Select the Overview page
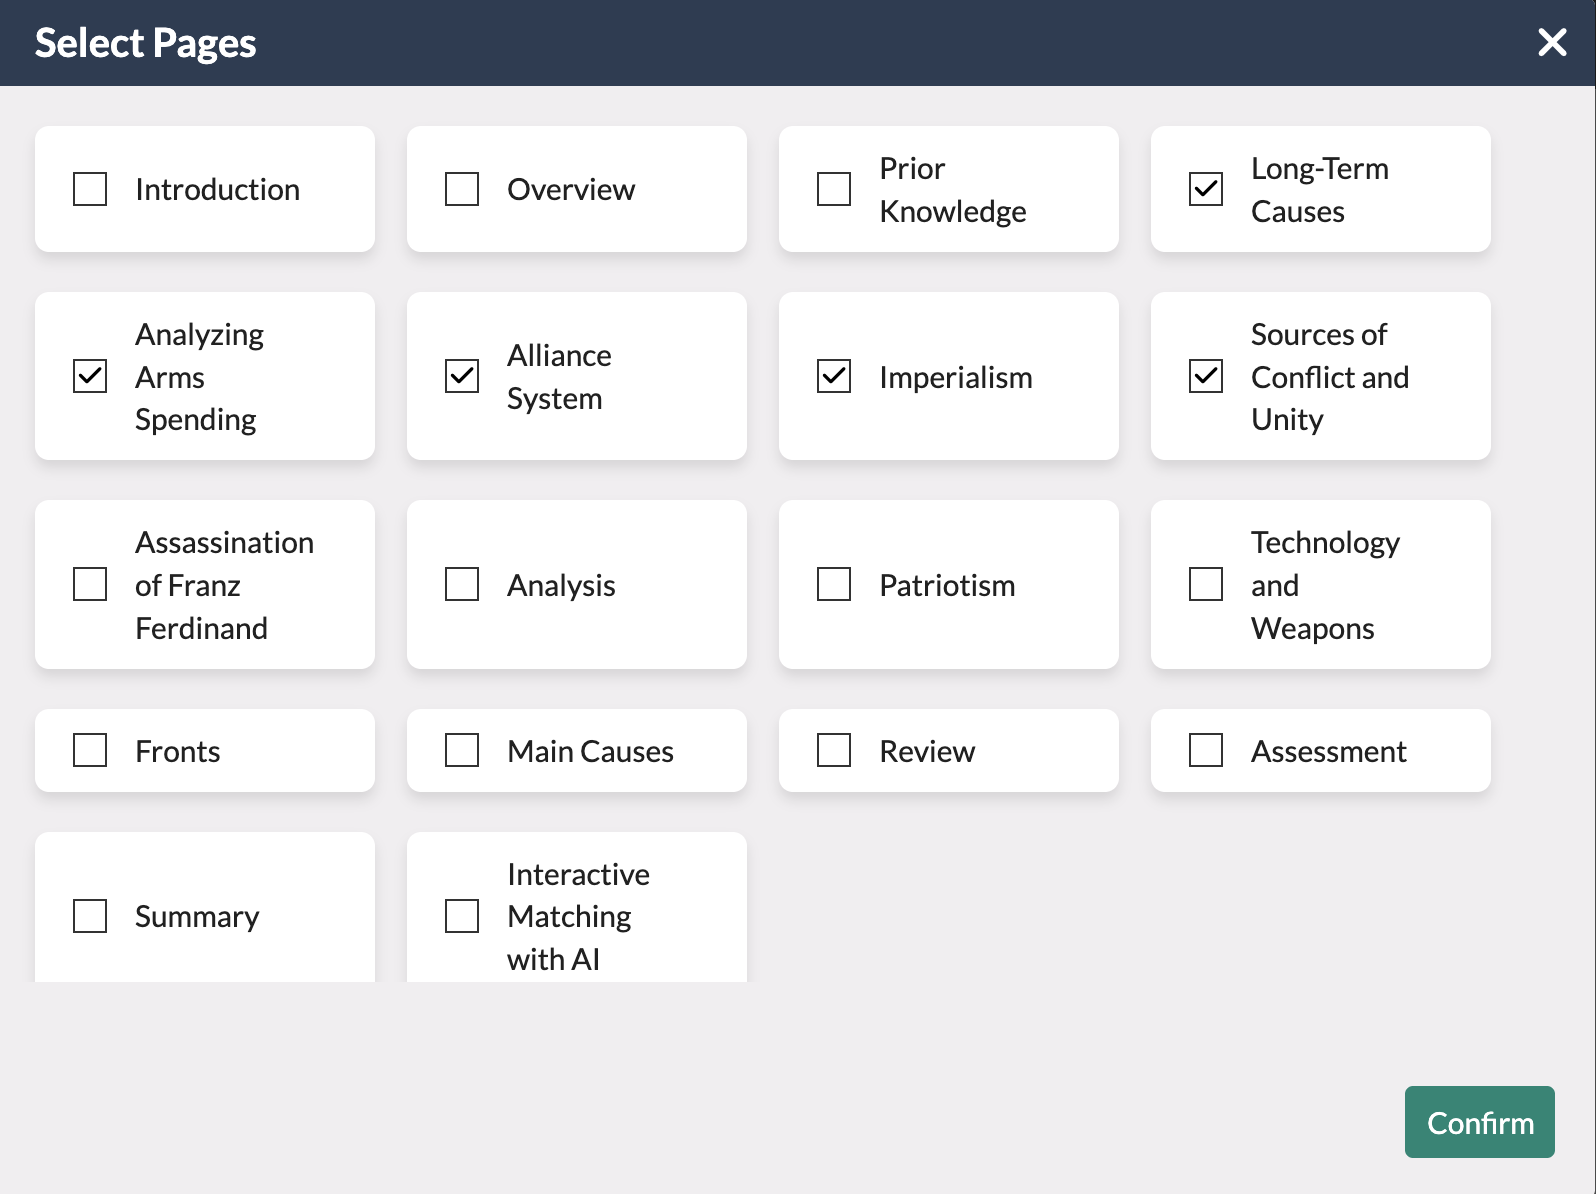The height and width of the screenshot is (1194, 1596). [x=461, y=189]
